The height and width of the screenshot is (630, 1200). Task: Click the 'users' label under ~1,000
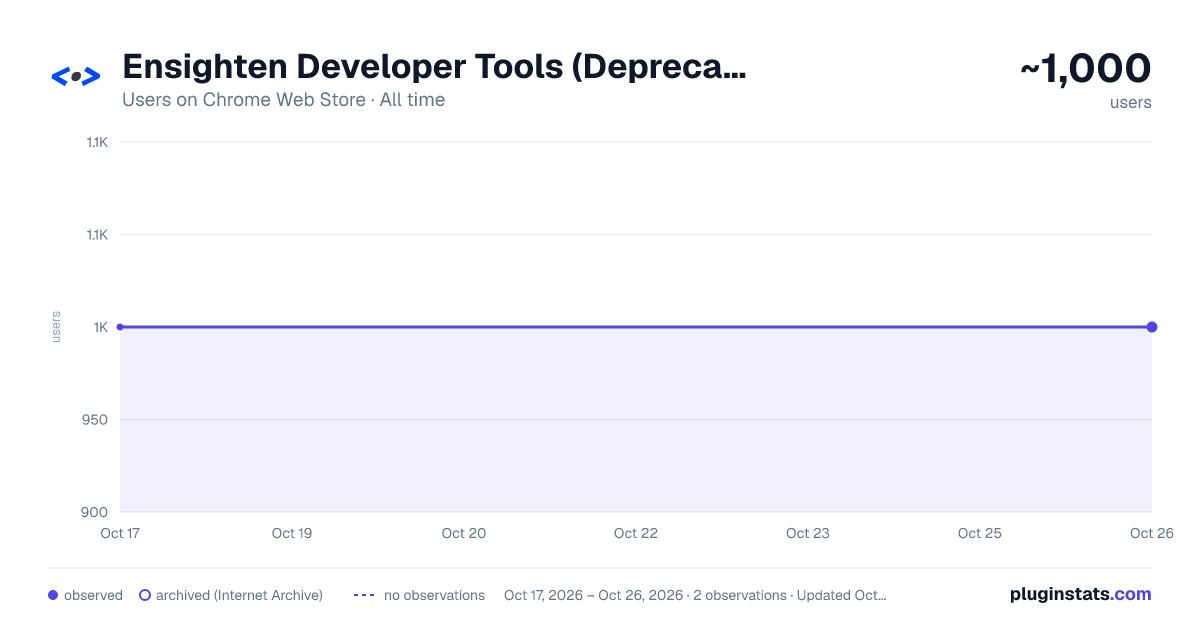click(1131, 102)
